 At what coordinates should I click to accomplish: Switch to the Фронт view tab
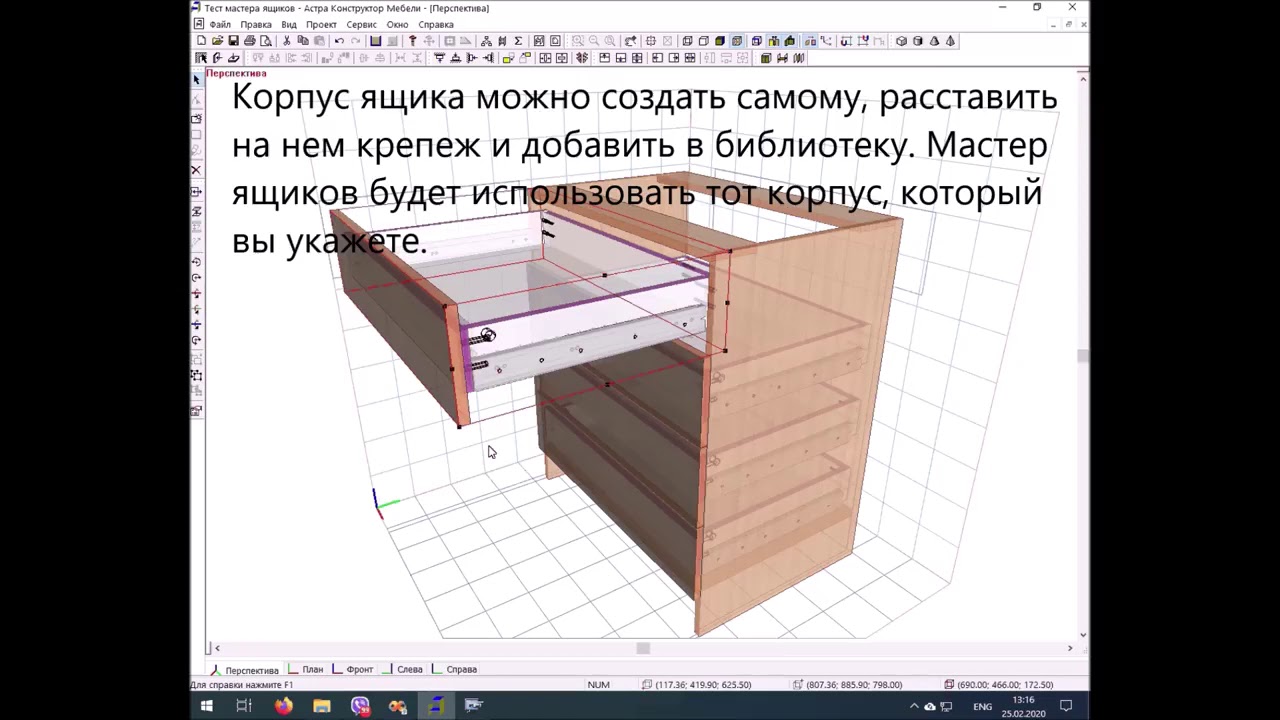(359, 669)
